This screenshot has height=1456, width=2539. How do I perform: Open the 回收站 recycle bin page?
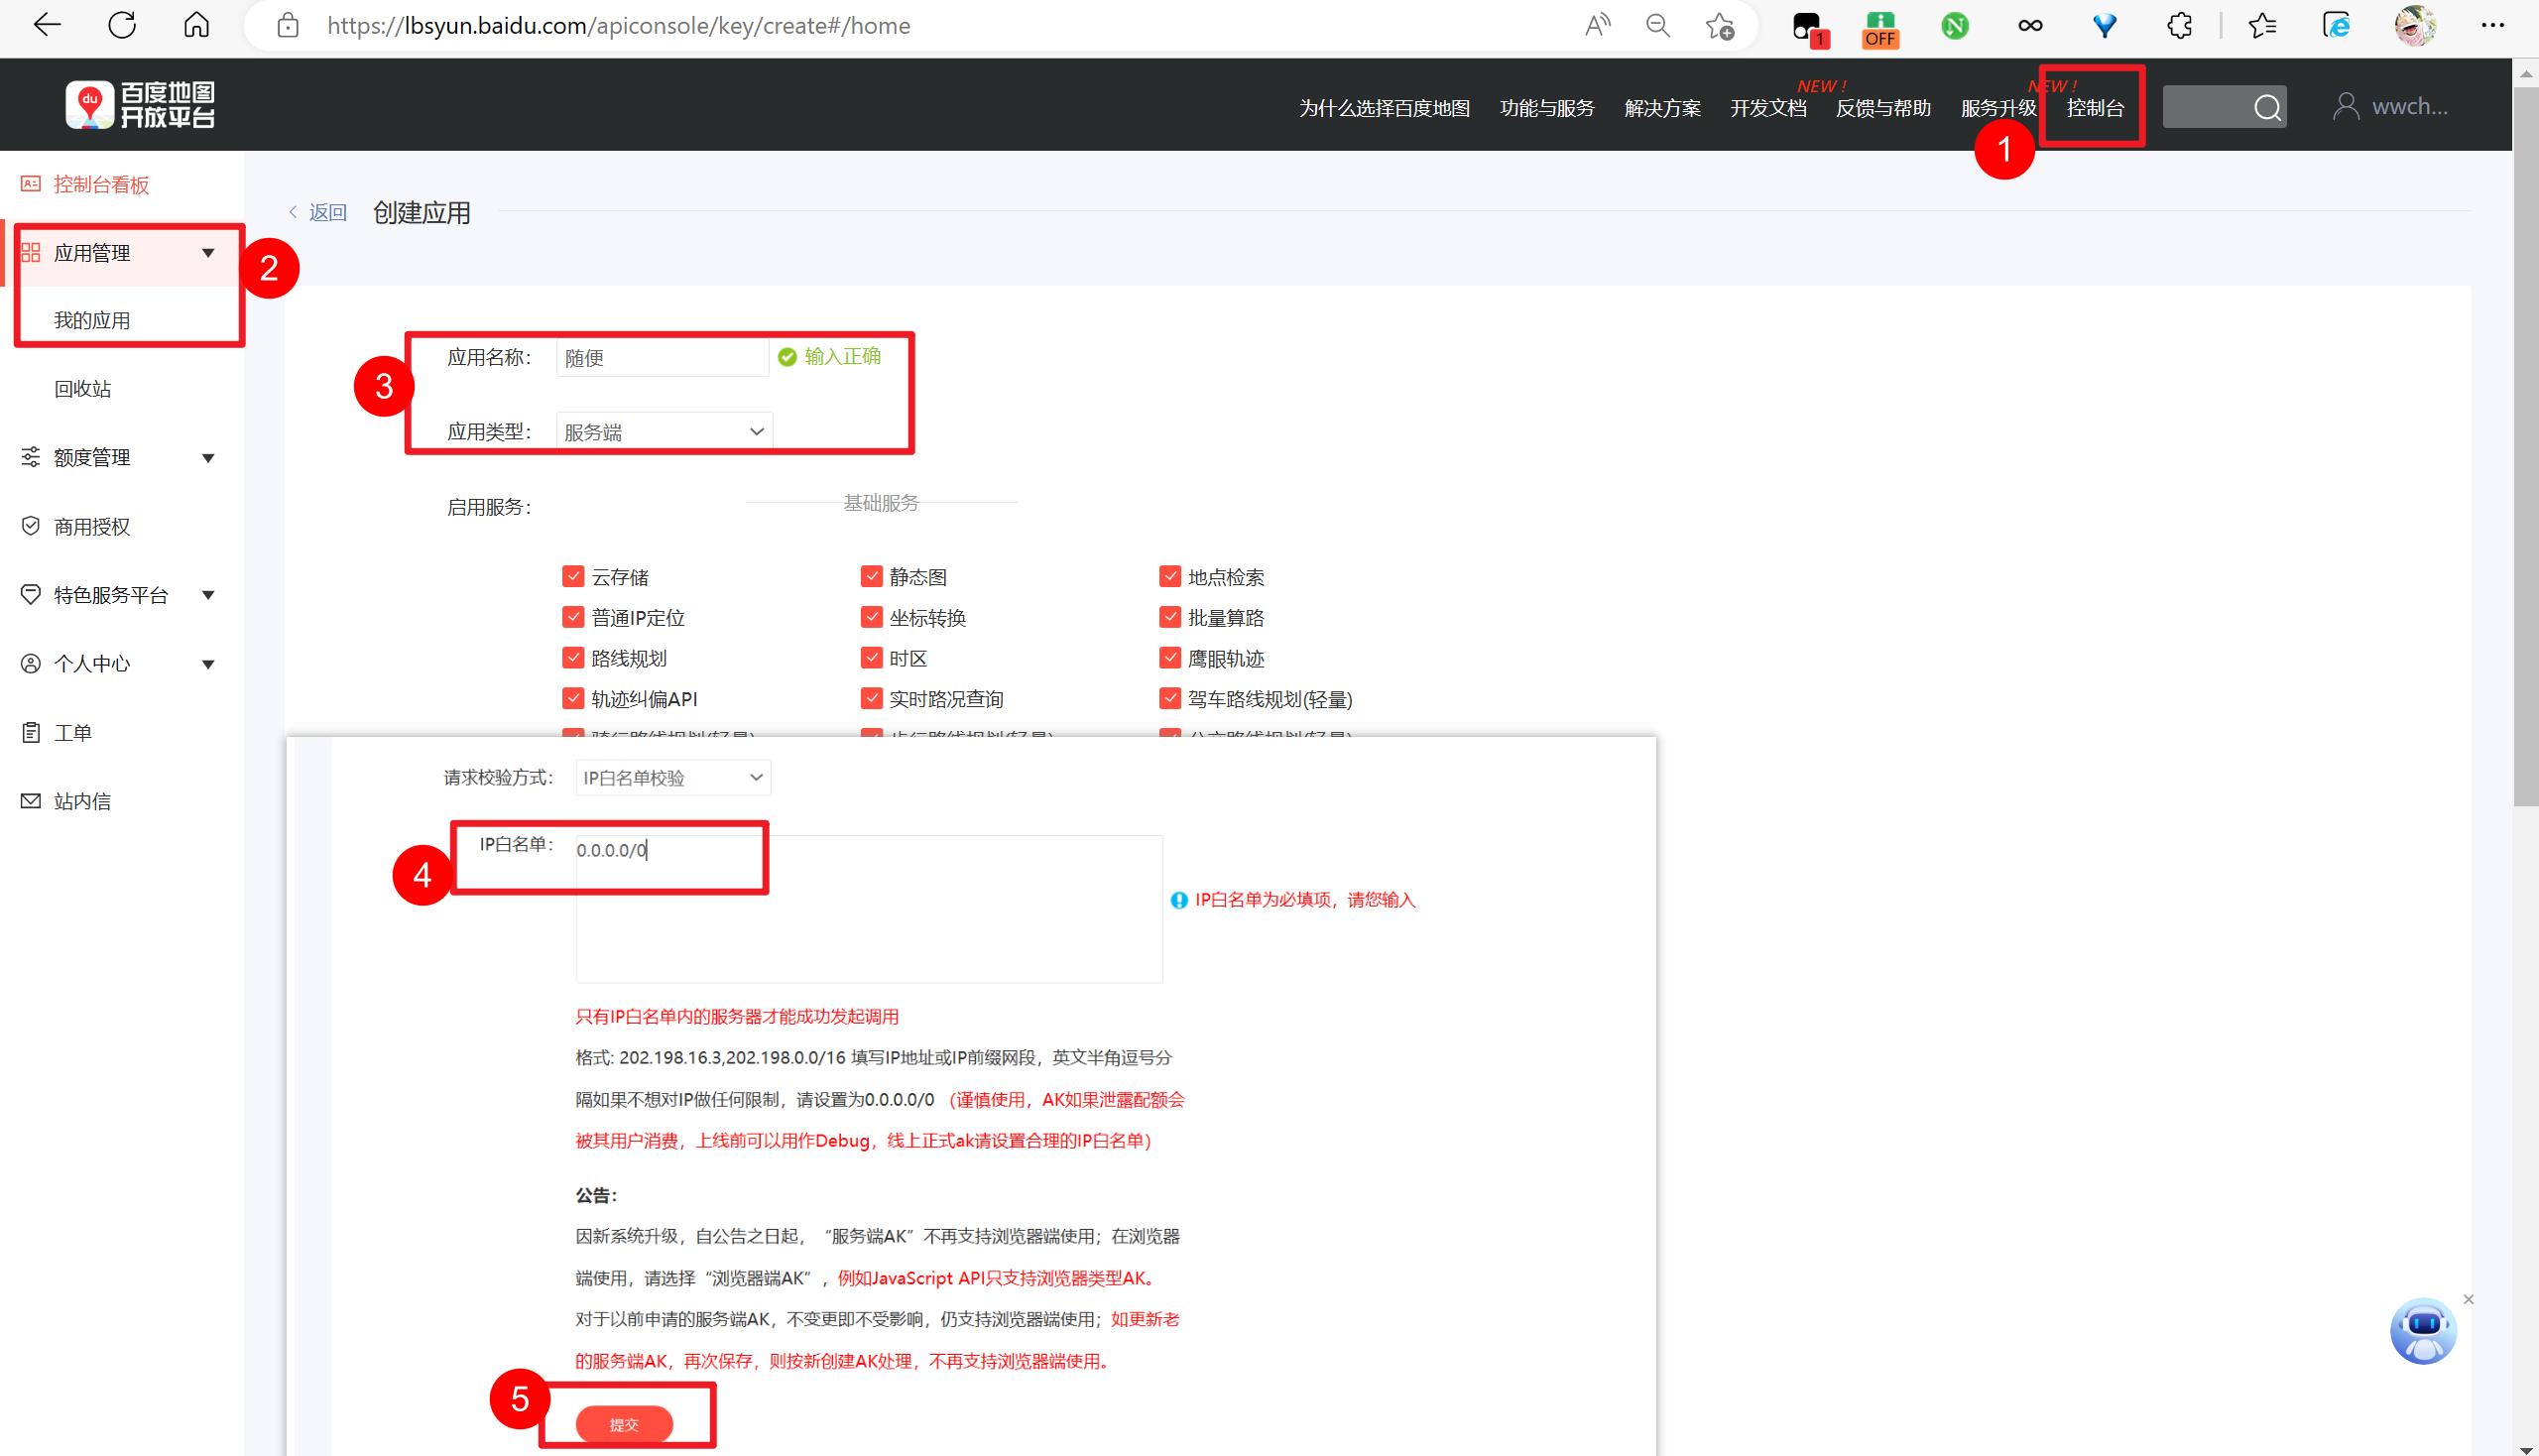[83, 388]
